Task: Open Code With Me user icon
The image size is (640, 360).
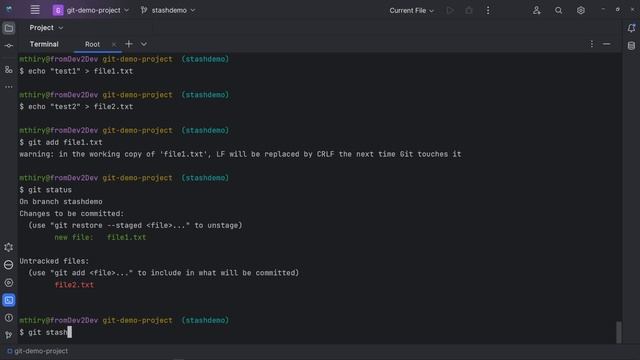Action: pyautogui.click(x=536, y=10)
